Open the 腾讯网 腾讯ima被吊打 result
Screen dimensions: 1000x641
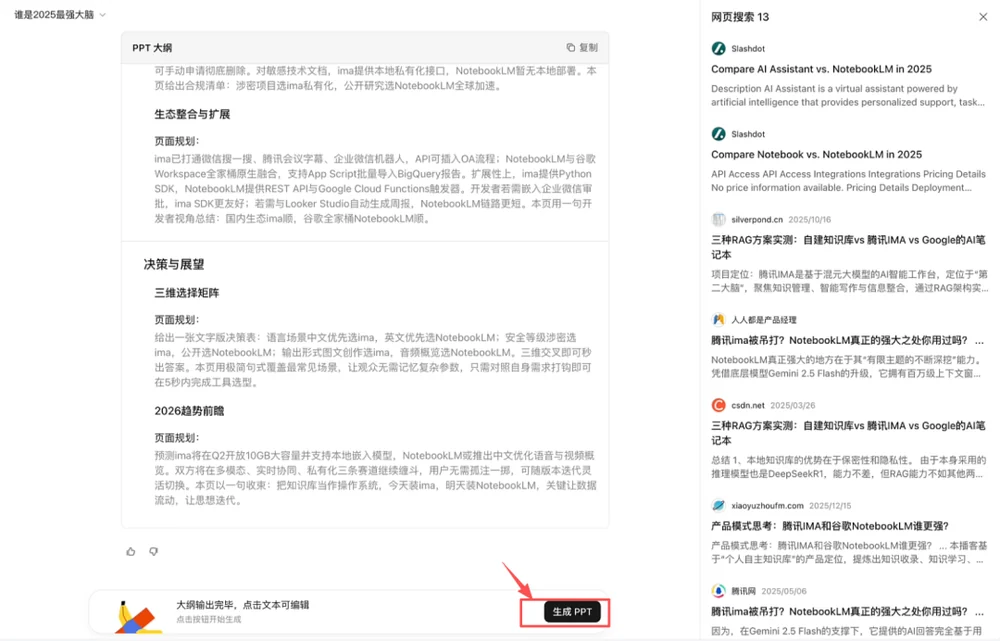pyautogui.click(x=848, y=611)
